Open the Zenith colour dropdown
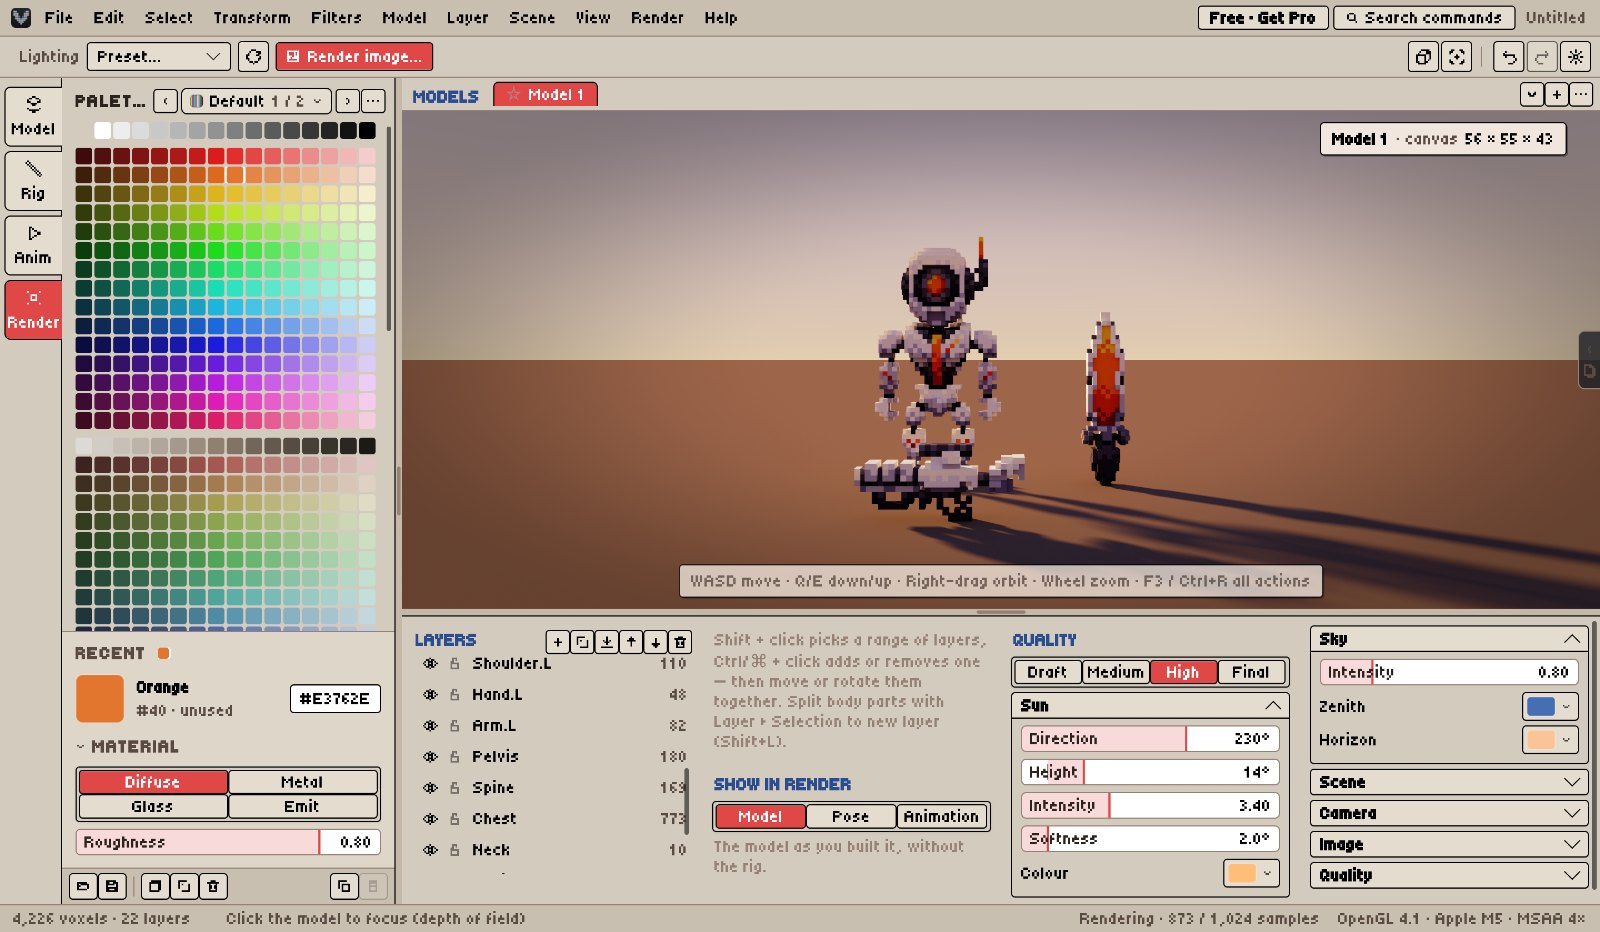The height and width of the screenshot is (932, 1600). click(1550, 707)
